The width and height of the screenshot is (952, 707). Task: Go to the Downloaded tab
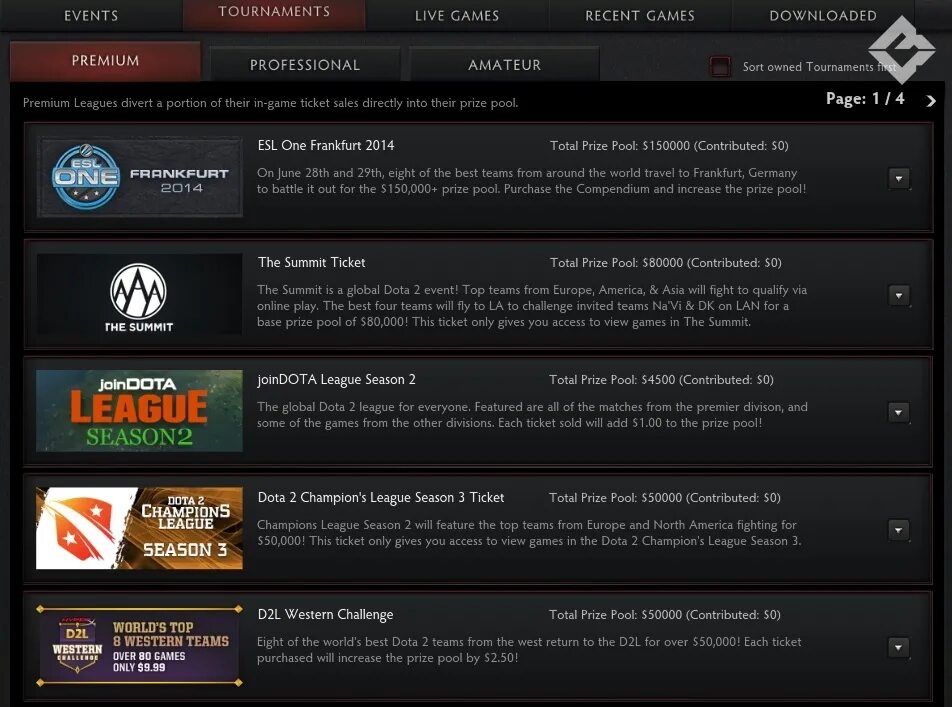[x=823, y=15]
